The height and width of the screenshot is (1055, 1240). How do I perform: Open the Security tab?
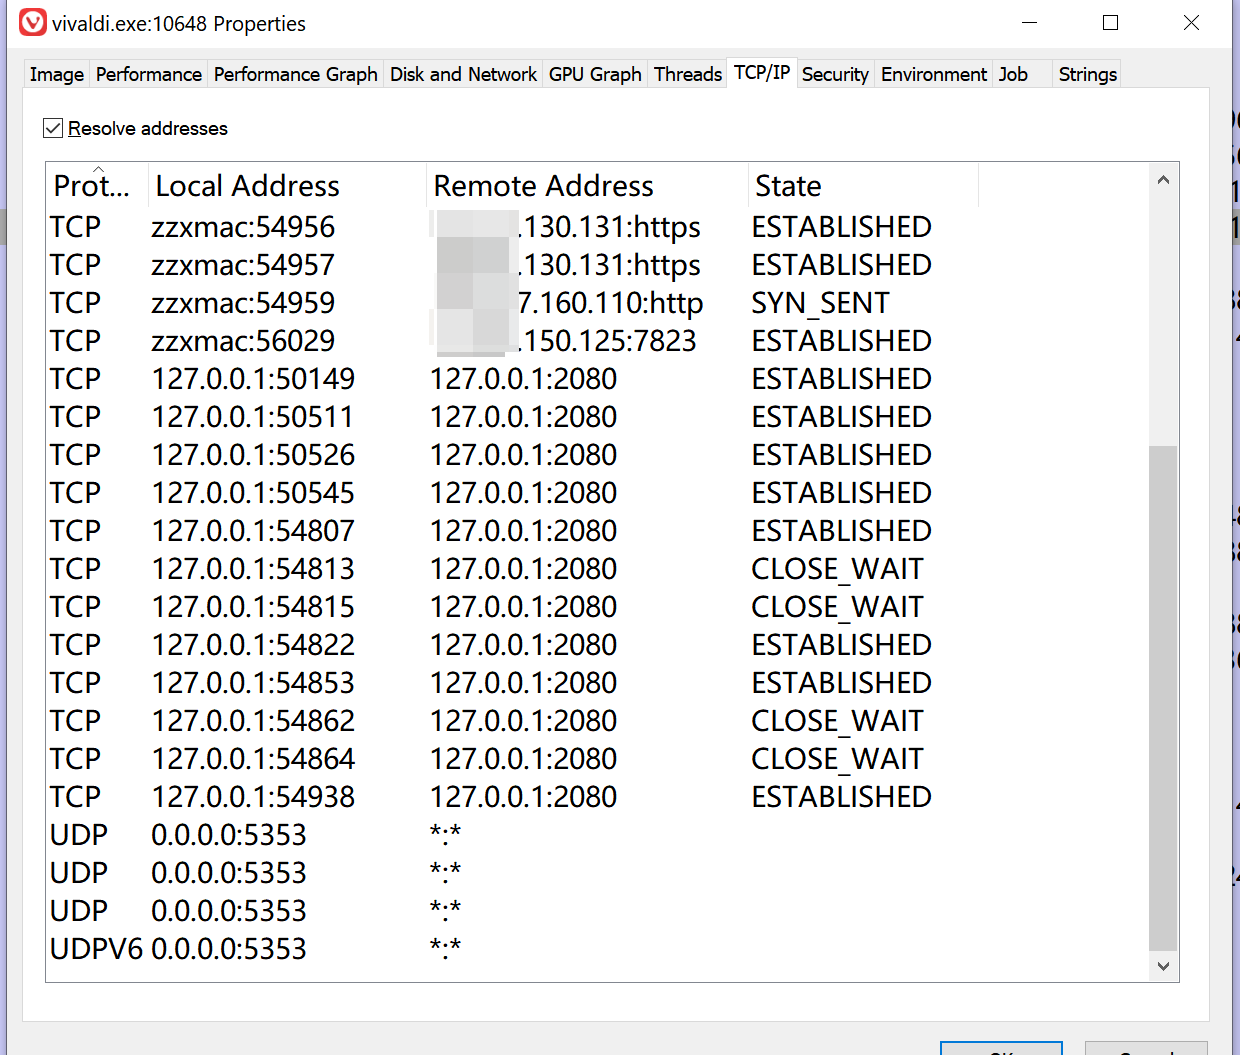click(x=835, y=74)
